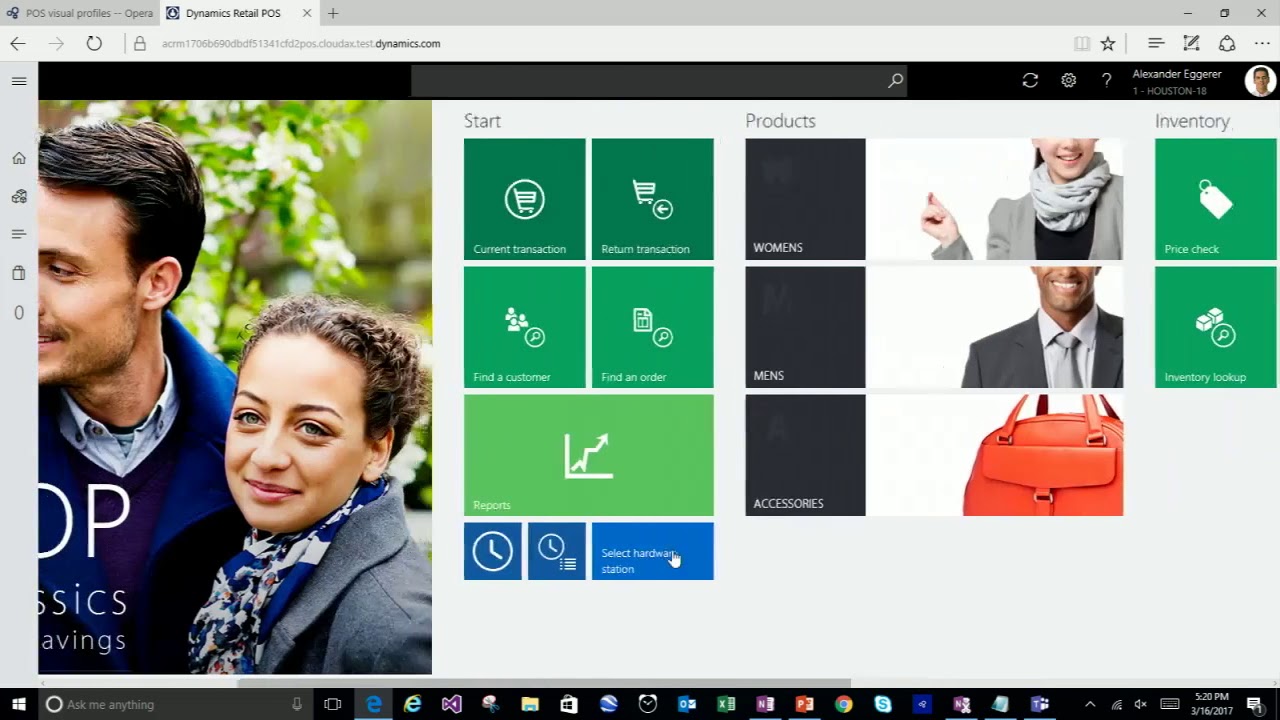
Task: Open the MENS product category
Action: point(934,327)
